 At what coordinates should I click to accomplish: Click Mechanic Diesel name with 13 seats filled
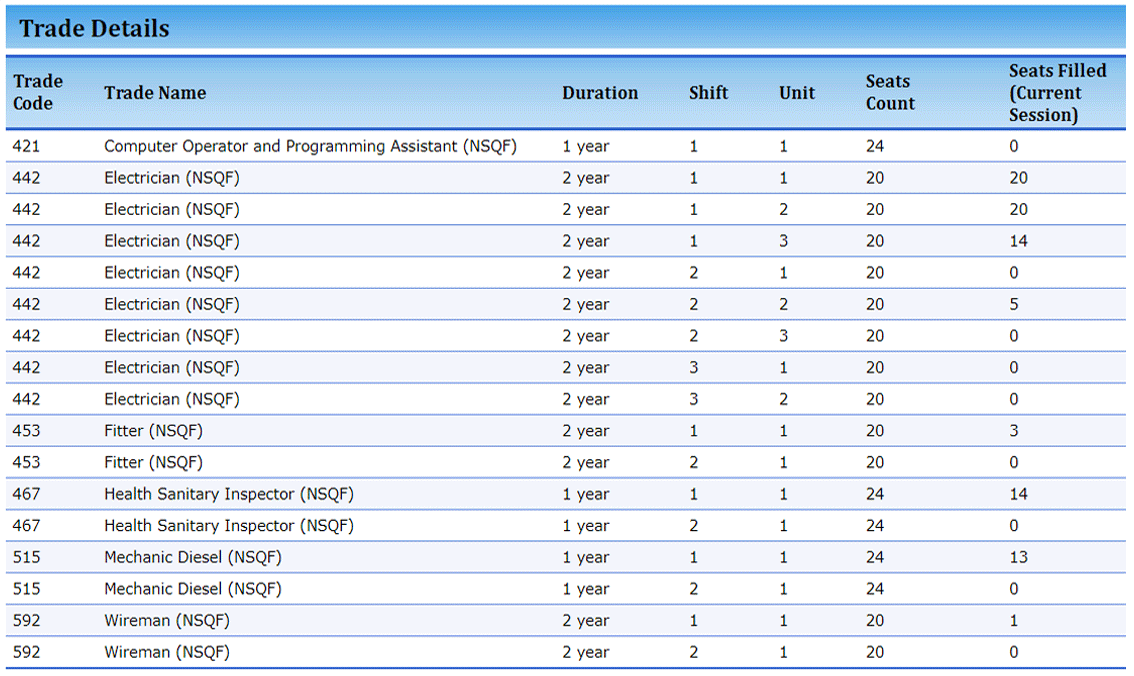[x=192, y=557]
